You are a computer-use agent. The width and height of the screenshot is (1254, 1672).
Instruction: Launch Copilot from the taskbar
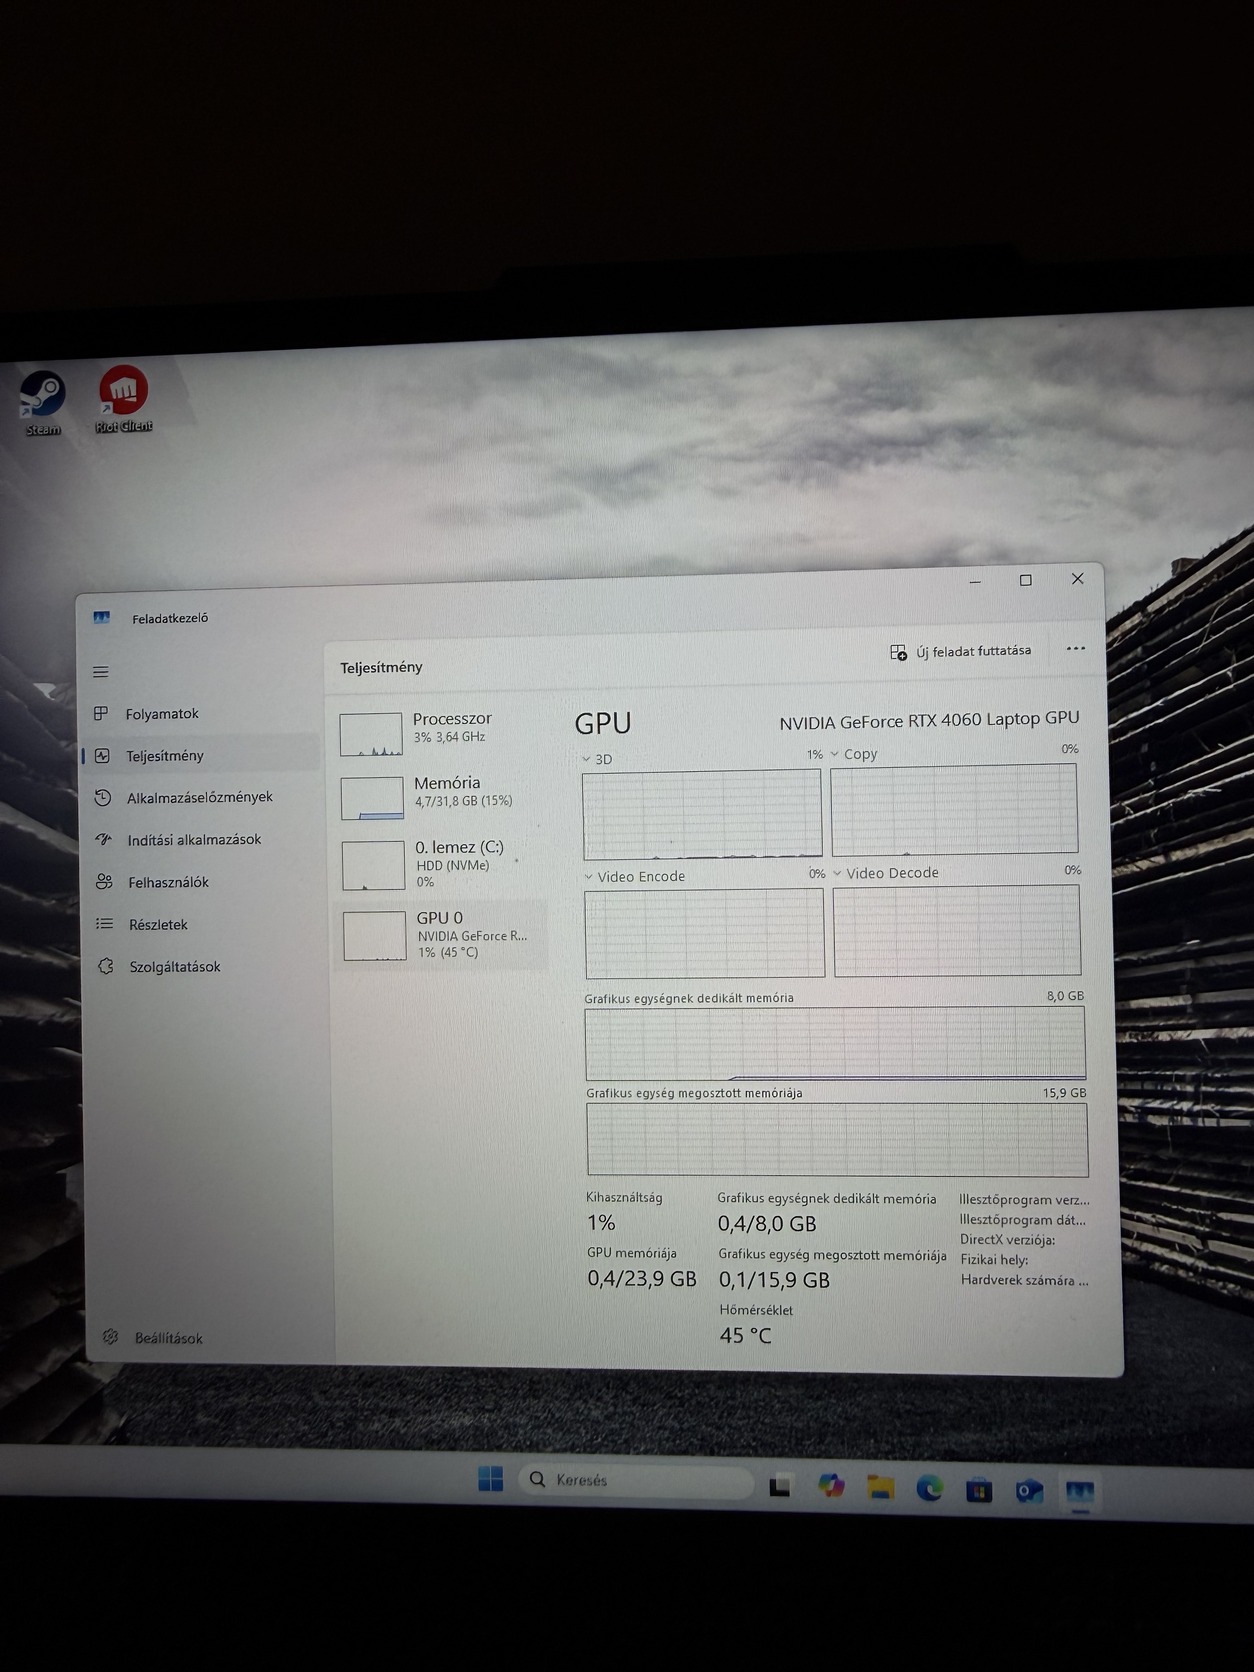(x=831, y=1486)
